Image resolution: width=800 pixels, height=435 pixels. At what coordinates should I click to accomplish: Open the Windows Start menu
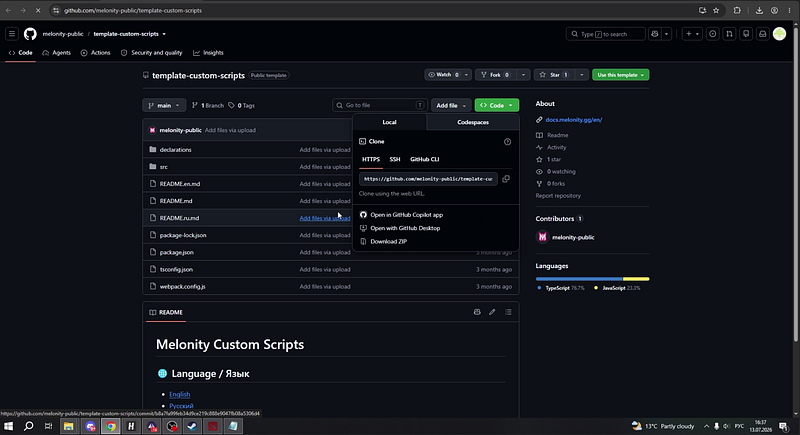coord(8,426)
